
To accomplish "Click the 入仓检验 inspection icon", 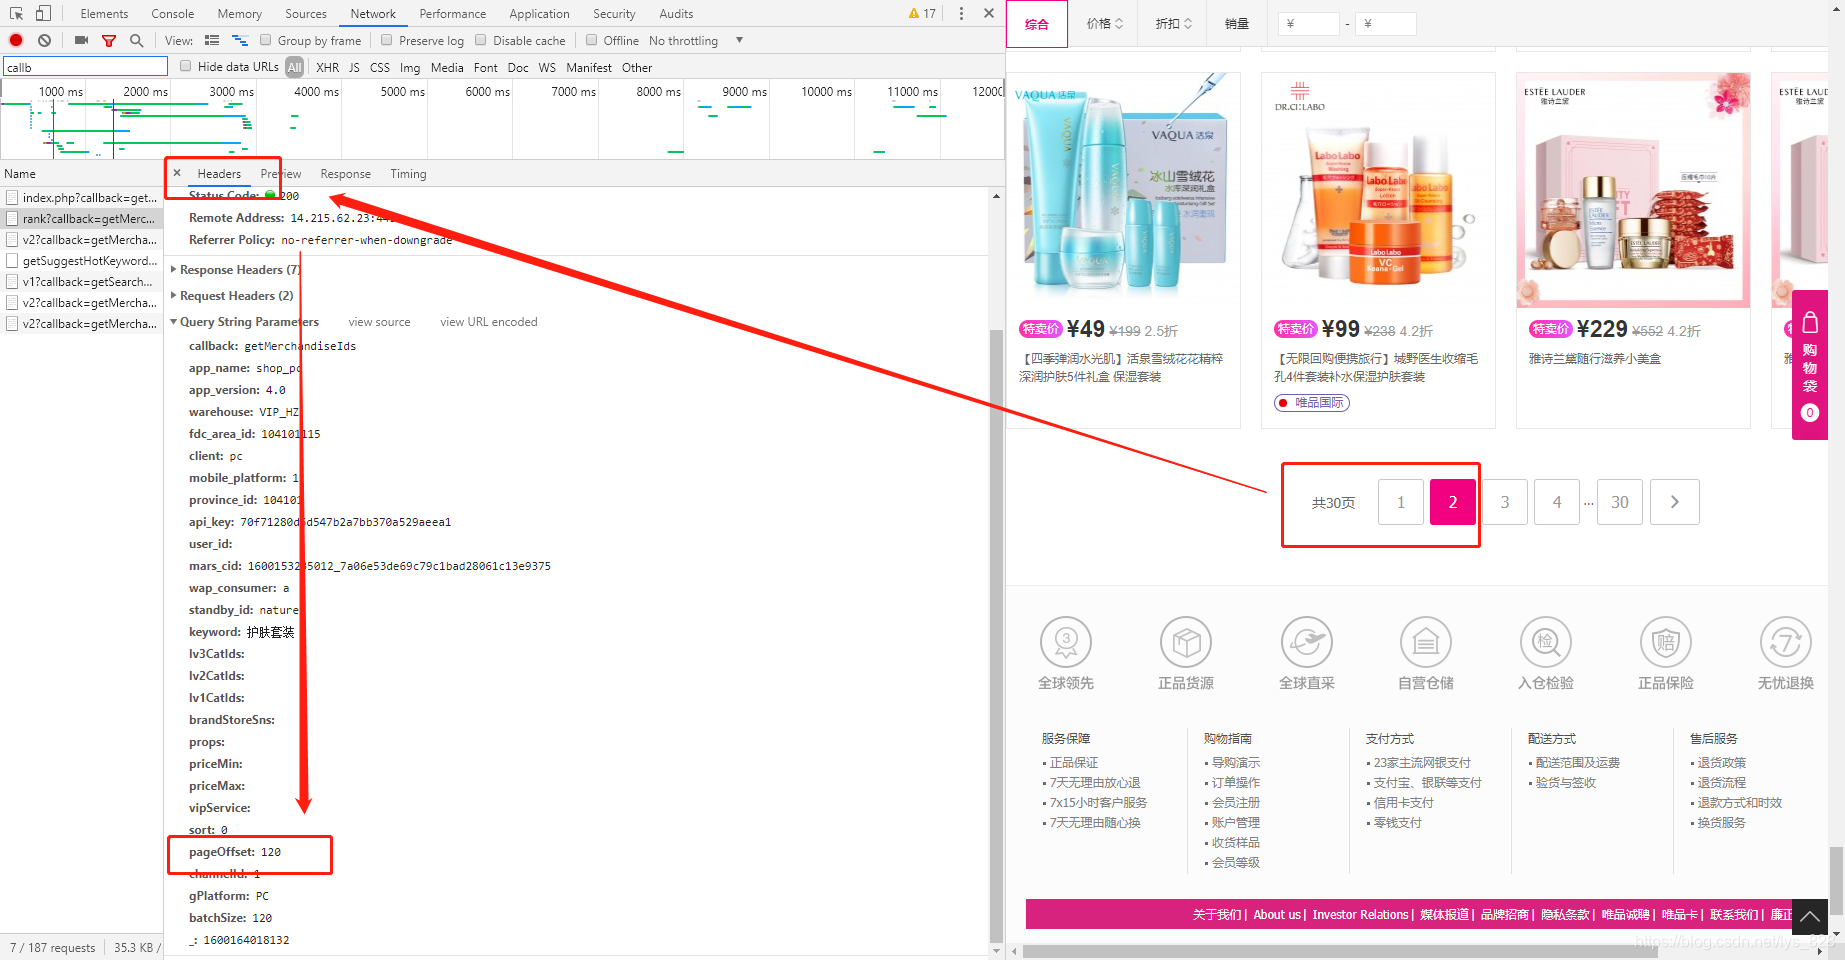I will 1546,641.
